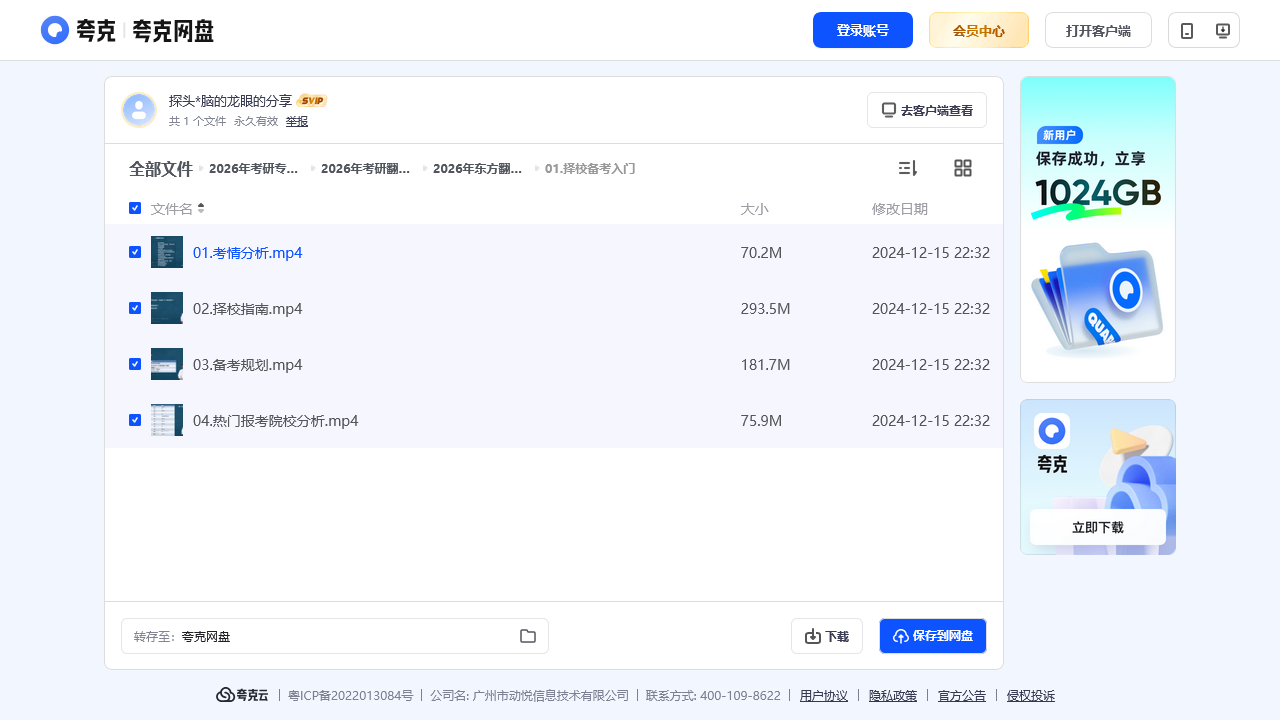Click the 登录账号 button

[863, 30]
